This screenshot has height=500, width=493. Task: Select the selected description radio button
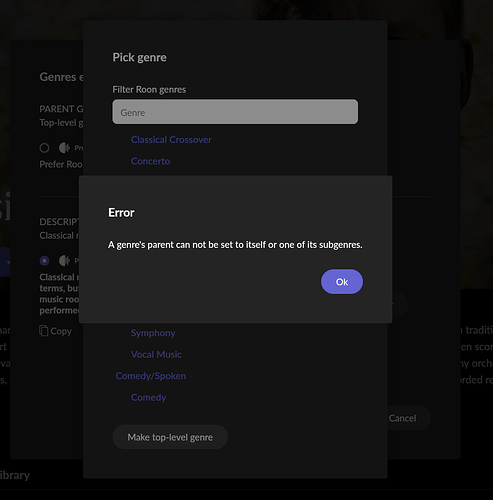44,261
